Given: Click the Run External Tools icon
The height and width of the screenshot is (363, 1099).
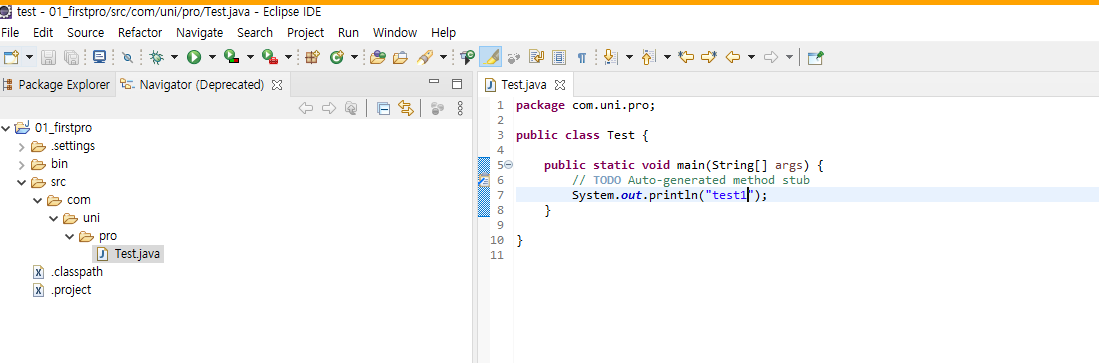Looking at the screenshot, I should (270, 57).
